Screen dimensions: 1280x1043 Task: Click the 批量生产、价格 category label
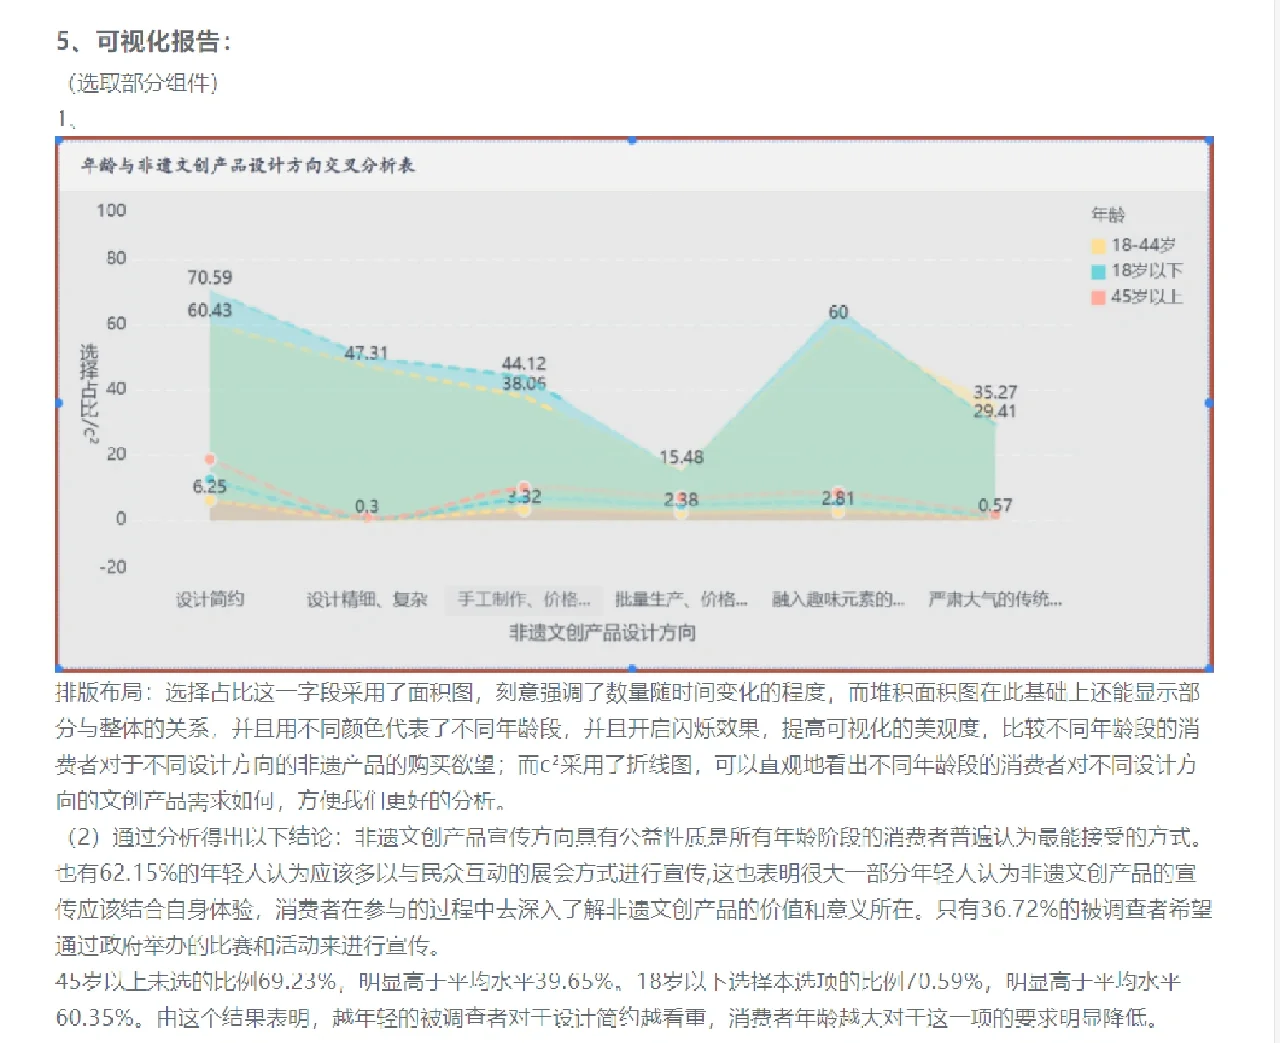point(680,598)
